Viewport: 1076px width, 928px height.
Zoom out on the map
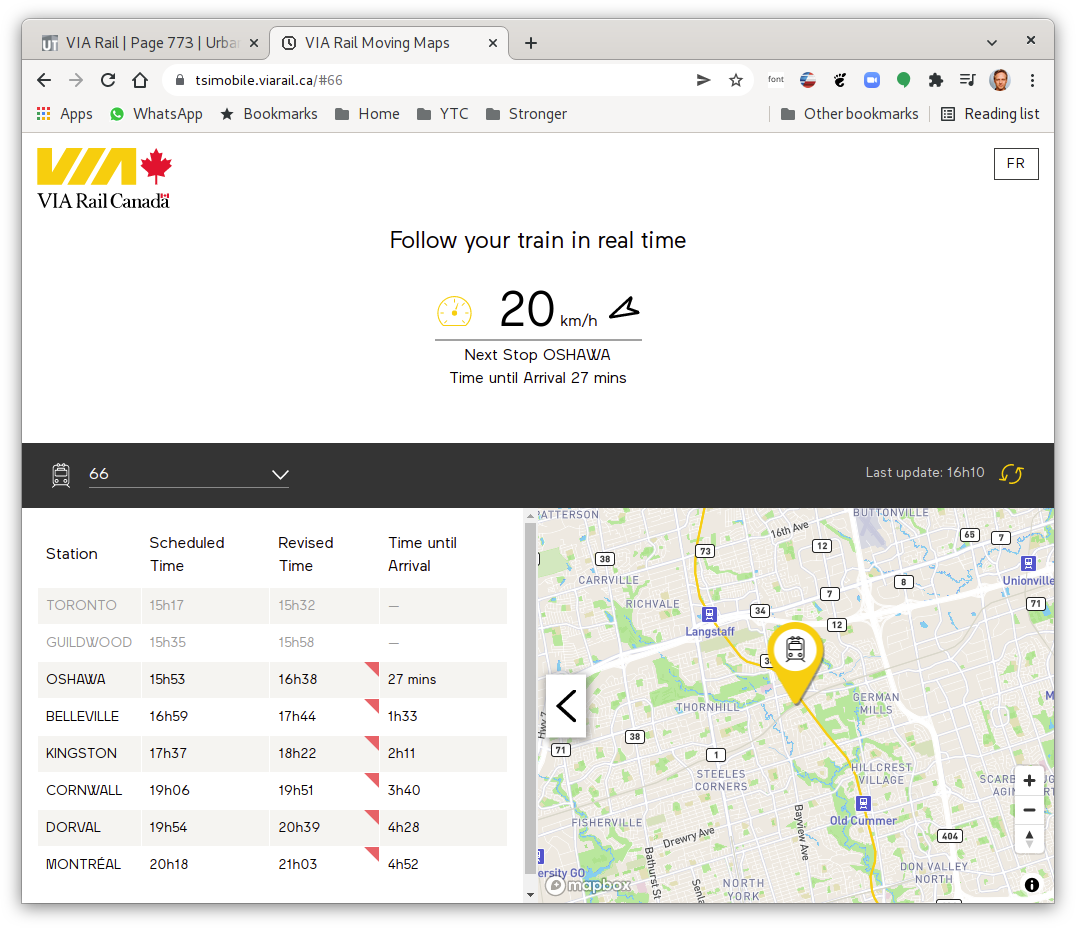pyautogui.click(x=1029, y=810)
